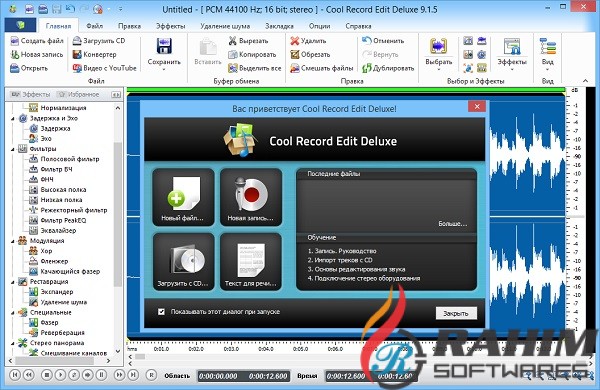Click the Новый файл tile
This screenshot has height=390, width=600.
tap(183, 197)
